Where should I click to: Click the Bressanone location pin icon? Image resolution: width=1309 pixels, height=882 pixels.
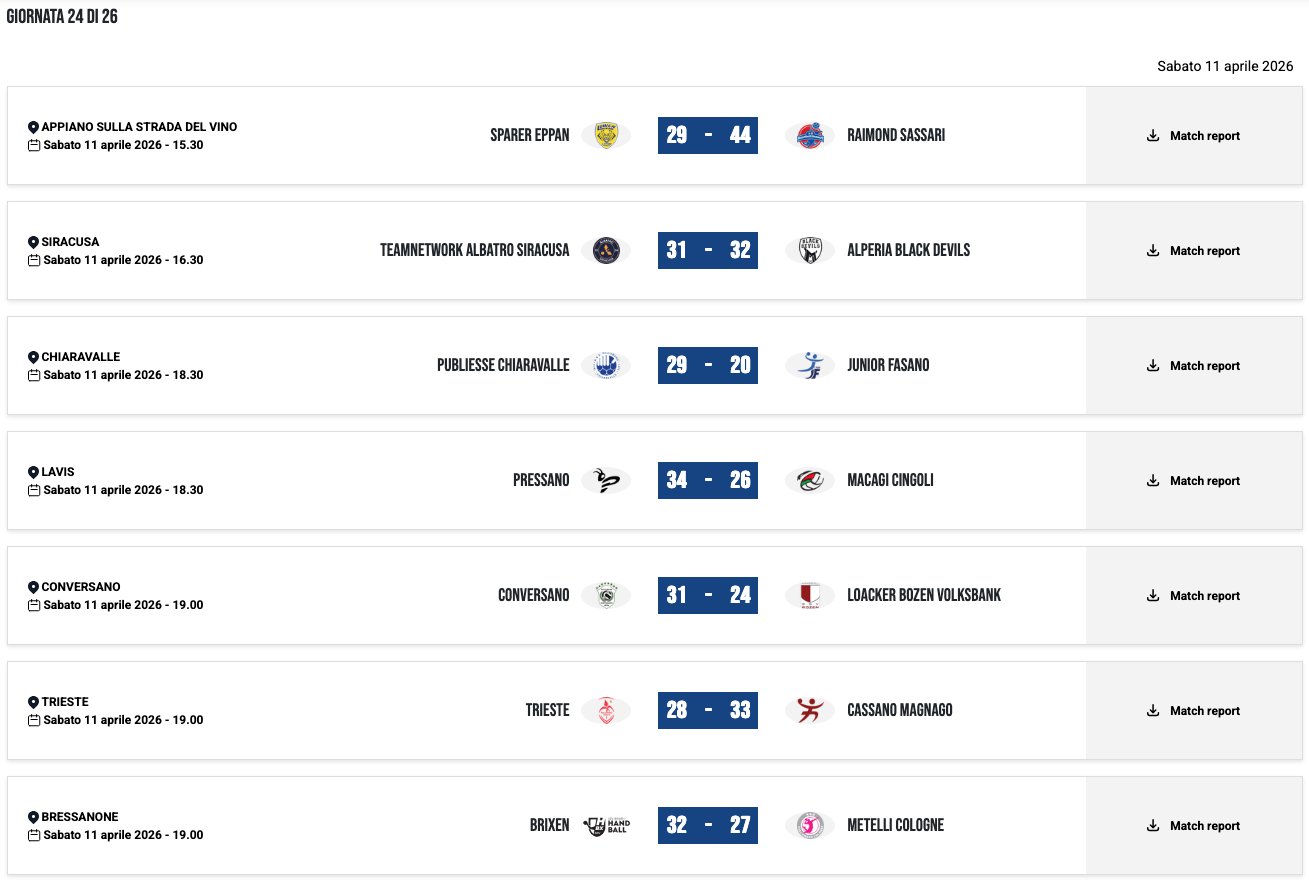(x=33, y=817)
